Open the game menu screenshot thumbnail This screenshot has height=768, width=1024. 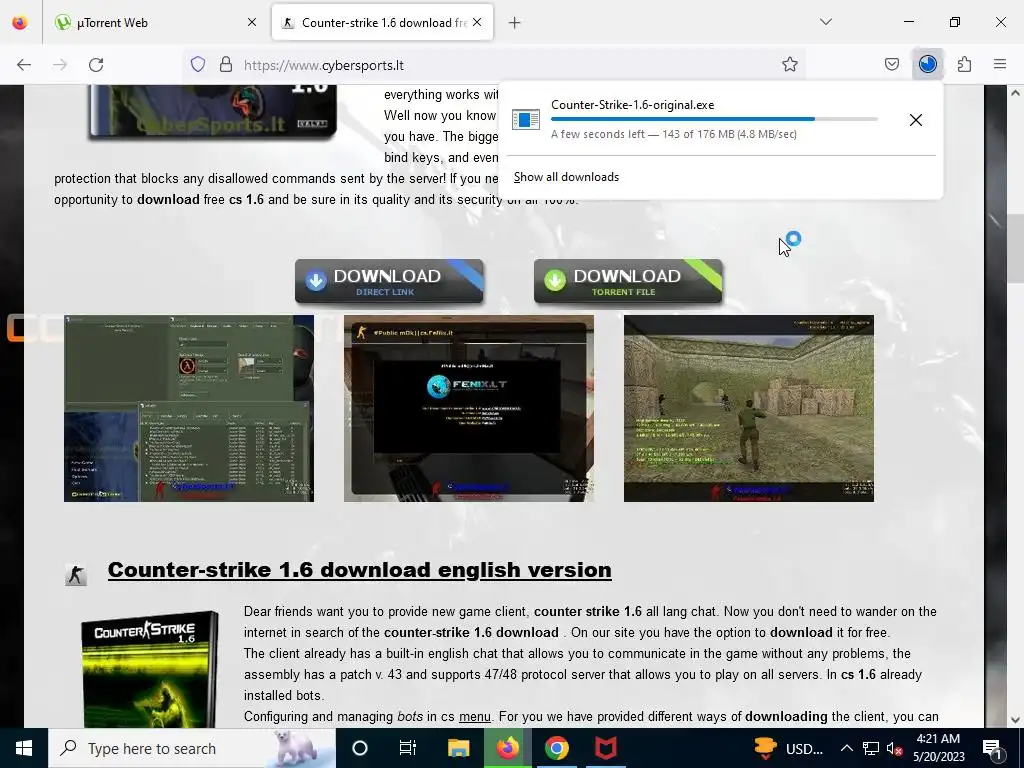click(189, 408)
